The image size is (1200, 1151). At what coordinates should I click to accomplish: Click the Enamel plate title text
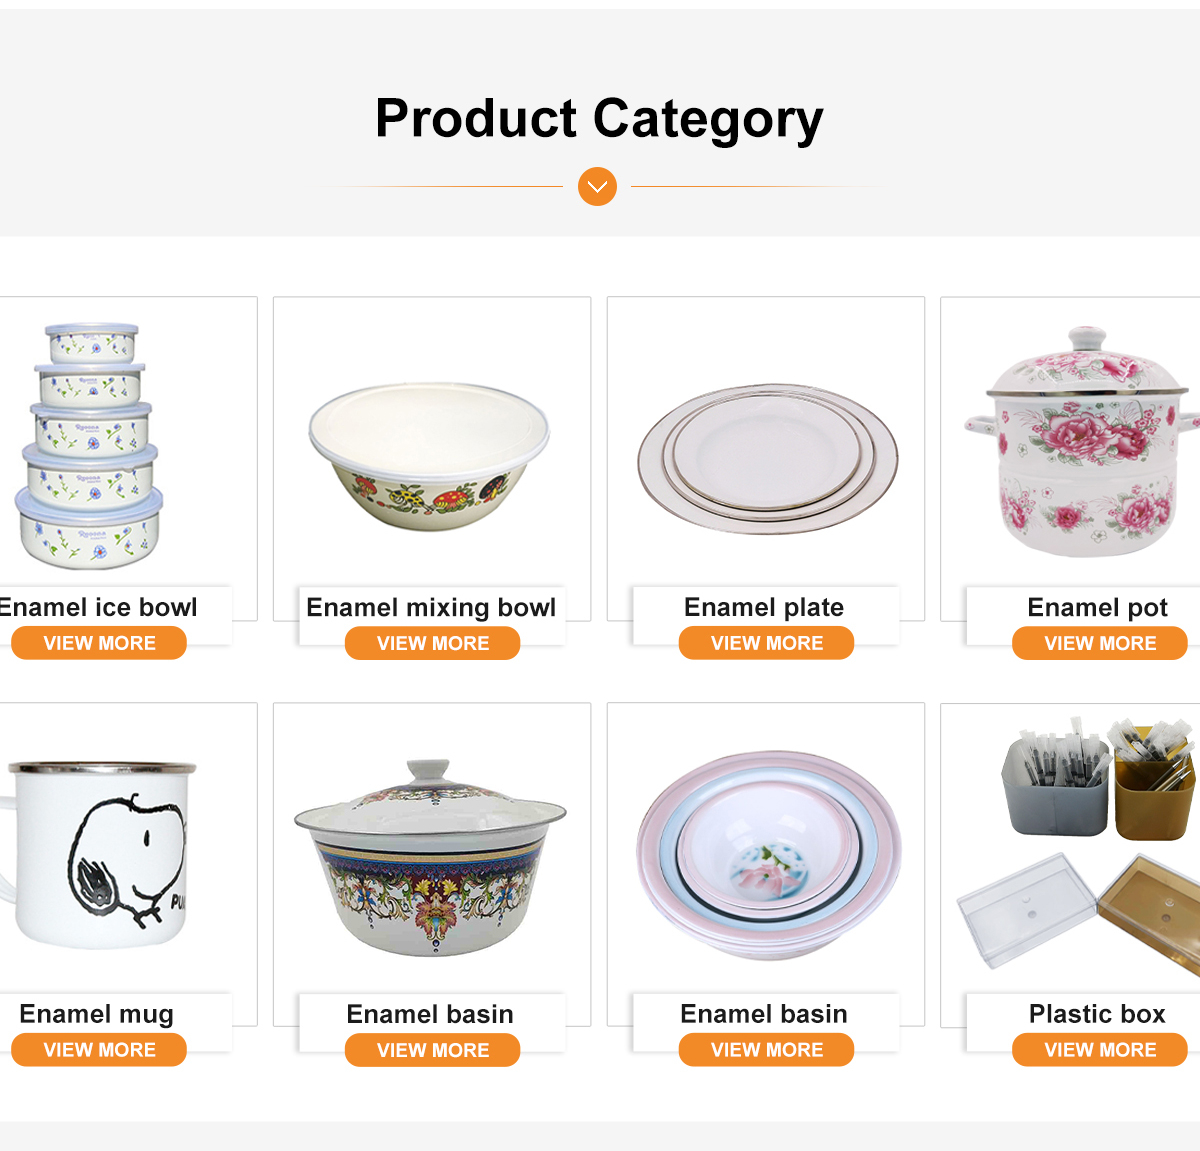[x=764, y=608]
